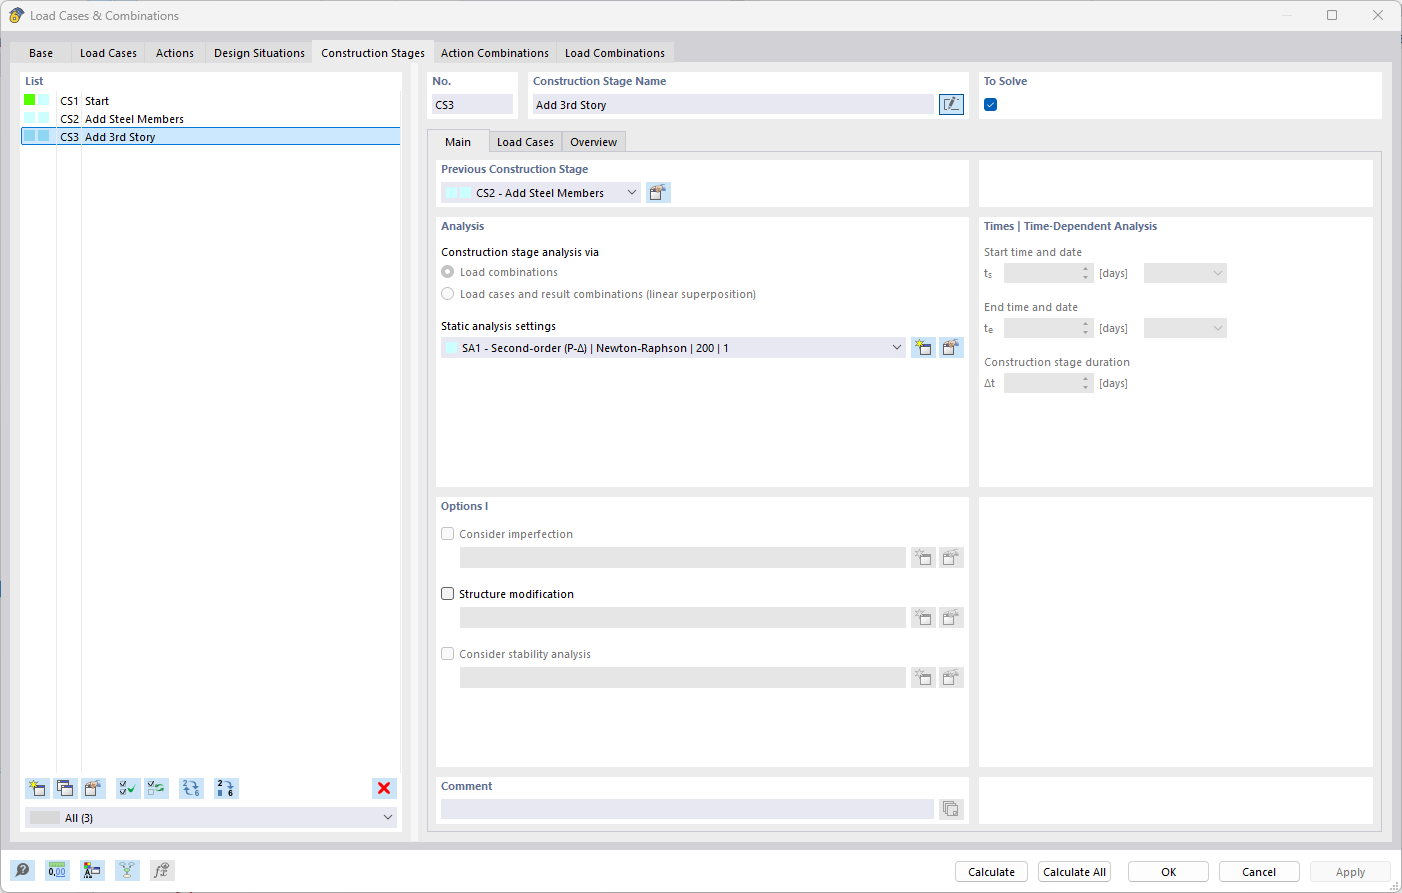This screenshot has width=1402, height=893.
Task: Open the end time date dropdown
Action: pyautogui.click(x=1185, y=328)
